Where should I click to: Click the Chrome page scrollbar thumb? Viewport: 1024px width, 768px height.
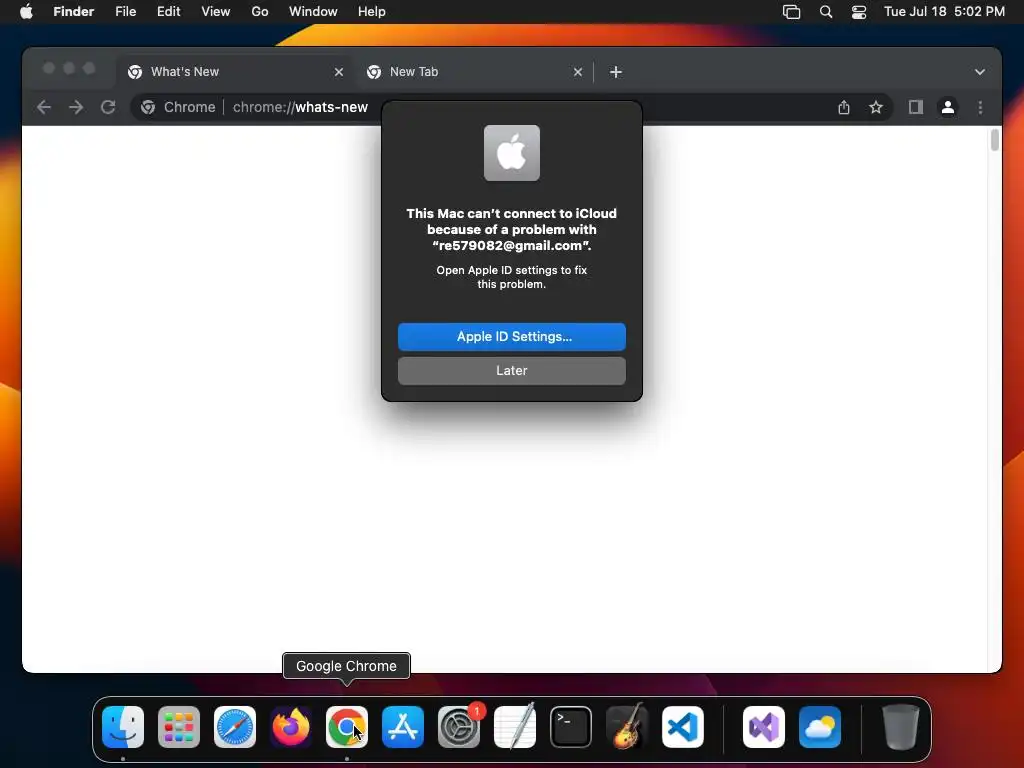[995, 140]
